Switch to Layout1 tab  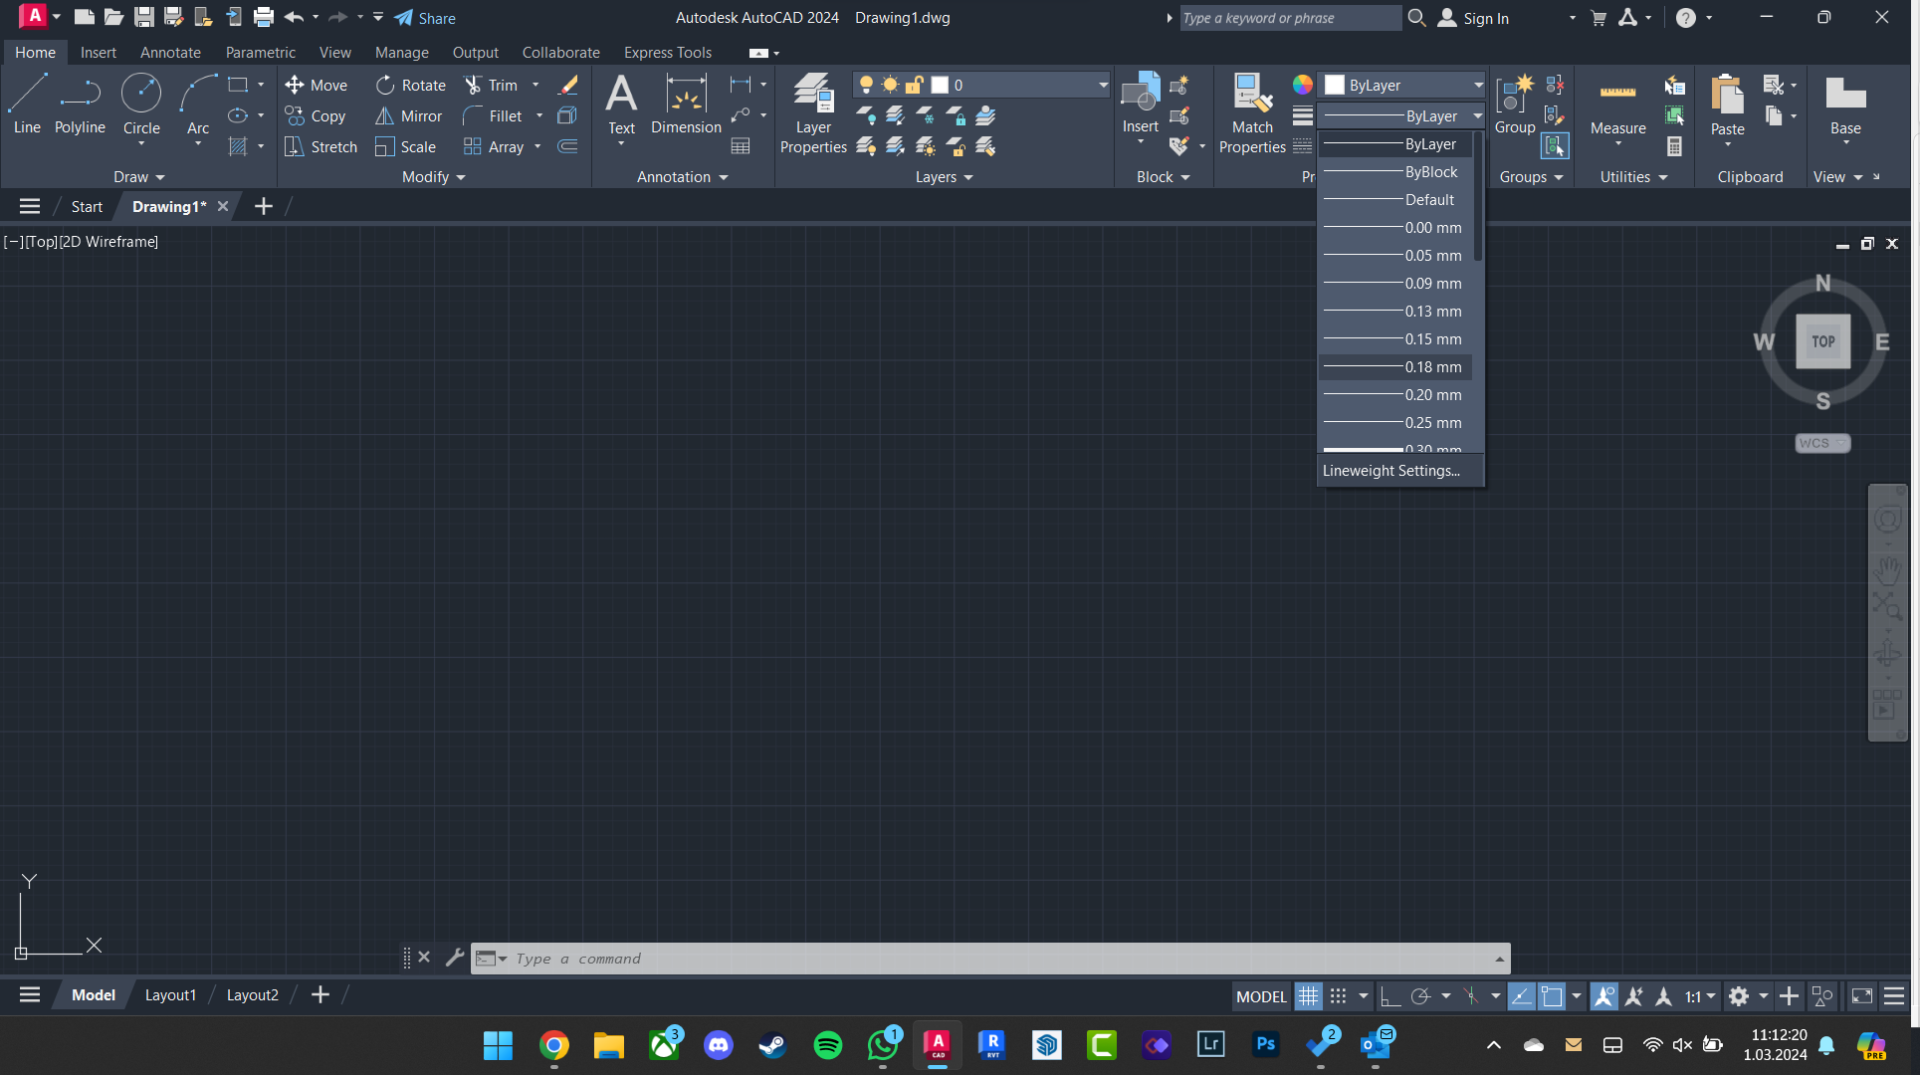pos(170,995)
